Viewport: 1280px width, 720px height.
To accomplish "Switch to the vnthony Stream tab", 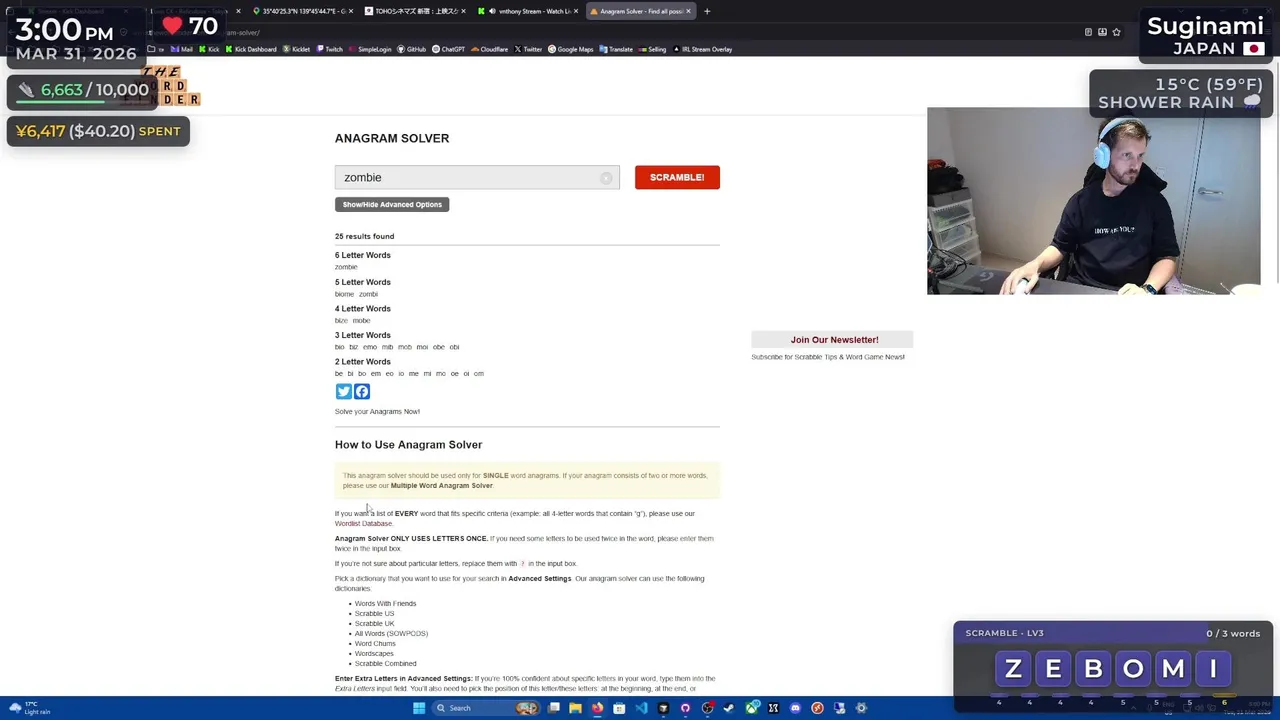I will tap(528, 11).
